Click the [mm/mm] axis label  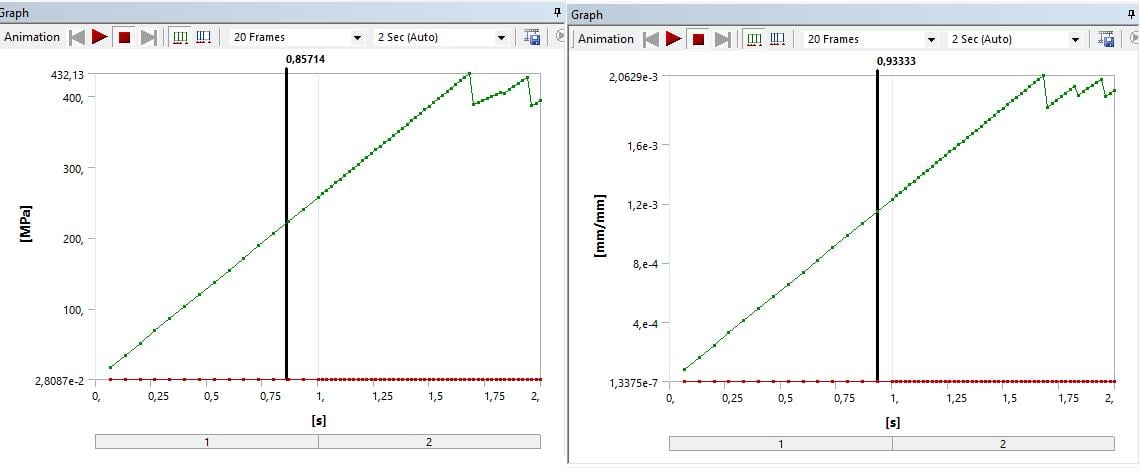600,226
